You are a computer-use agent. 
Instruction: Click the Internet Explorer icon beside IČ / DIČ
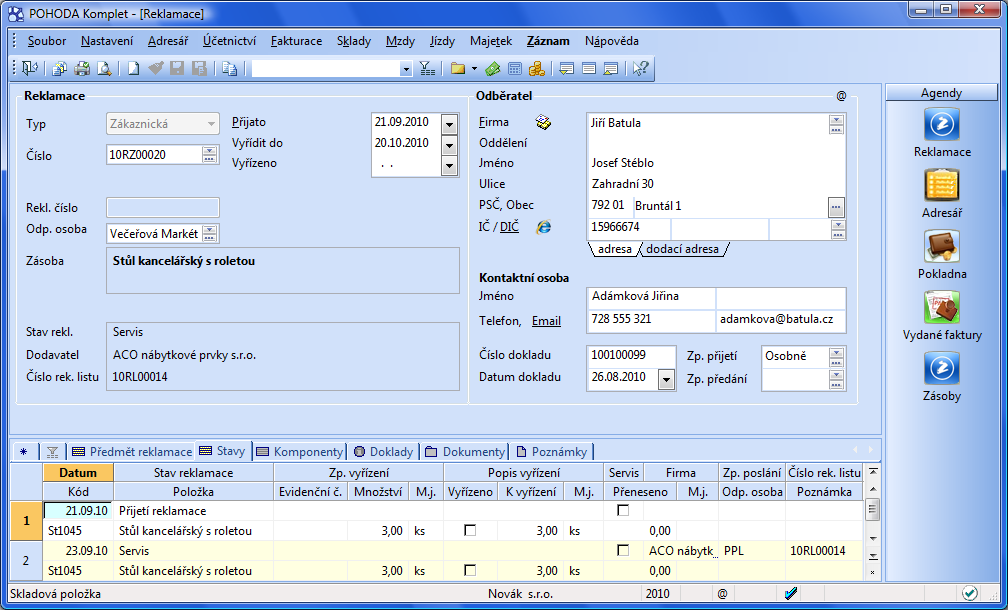544,226
